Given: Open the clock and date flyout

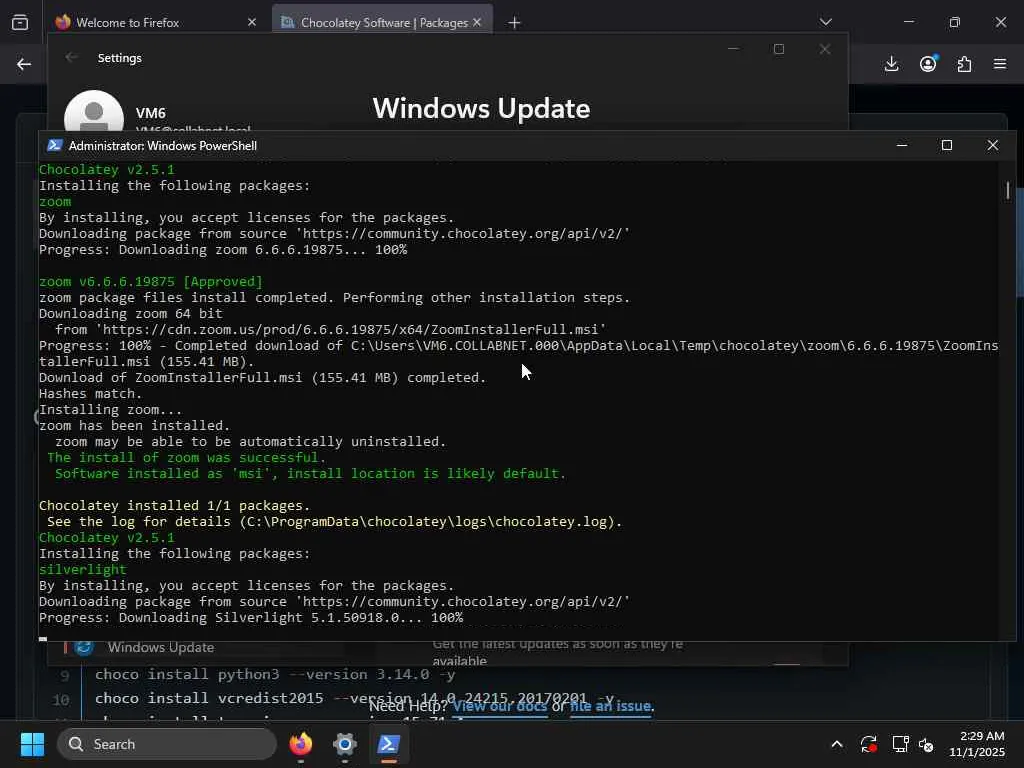Looking at the screenshot, I should [x=977, y=744].
